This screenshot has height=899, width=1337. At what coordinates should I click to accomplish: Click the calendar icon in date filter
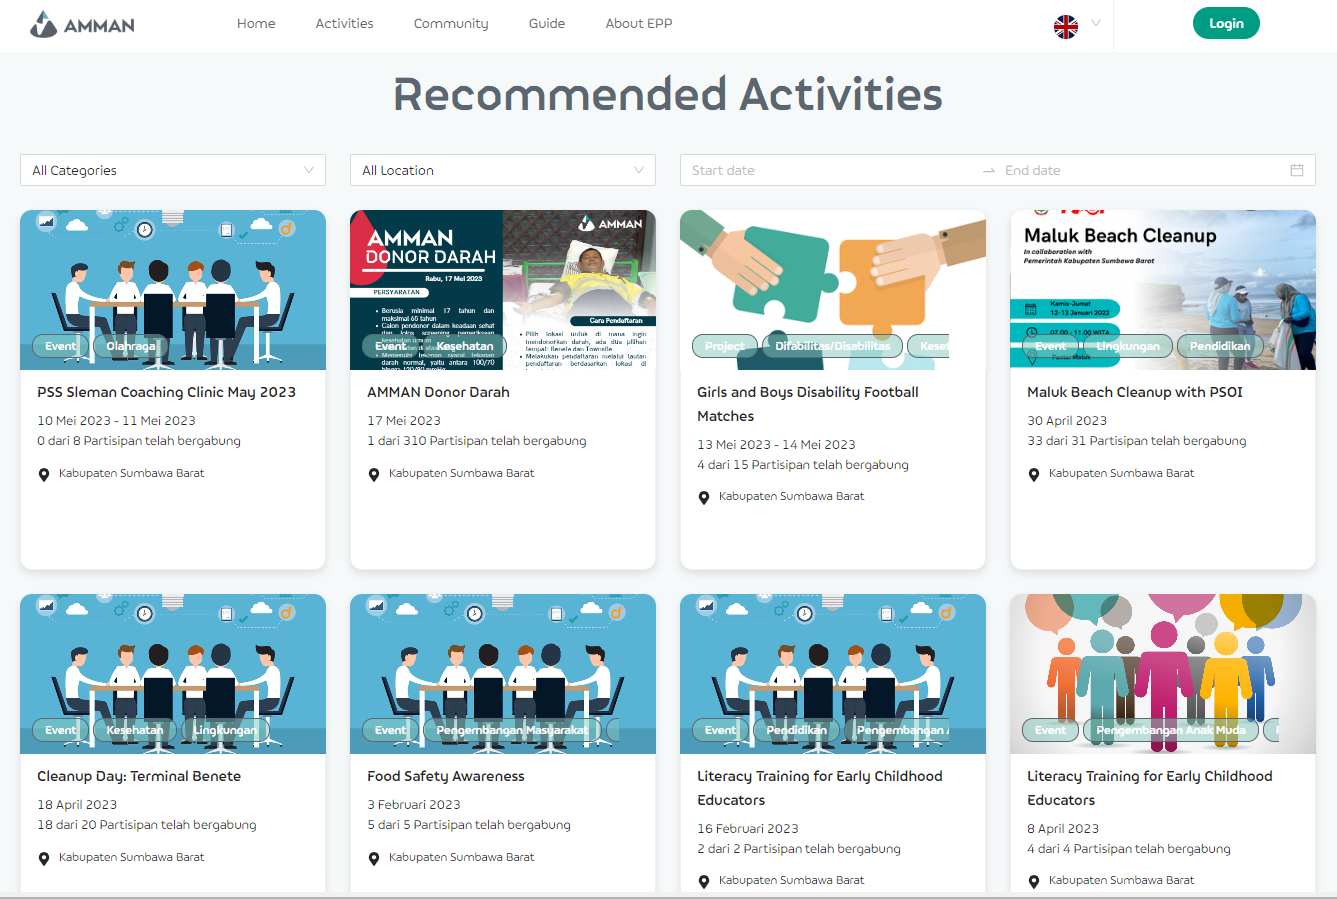pyautogui.click(x=1296, y=170)
